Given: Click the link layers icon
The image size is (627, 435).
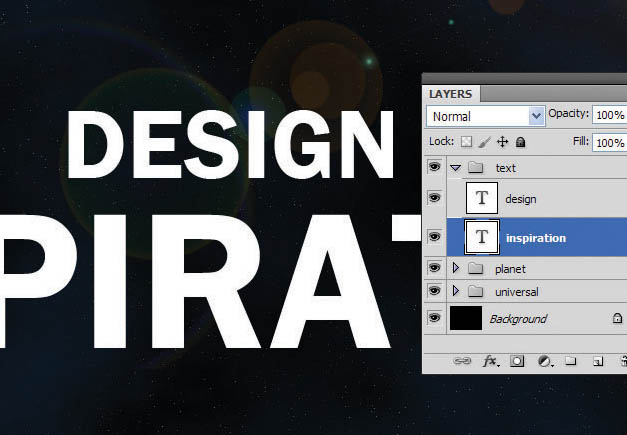Looking at the screenshot, I should coord(462,361).
